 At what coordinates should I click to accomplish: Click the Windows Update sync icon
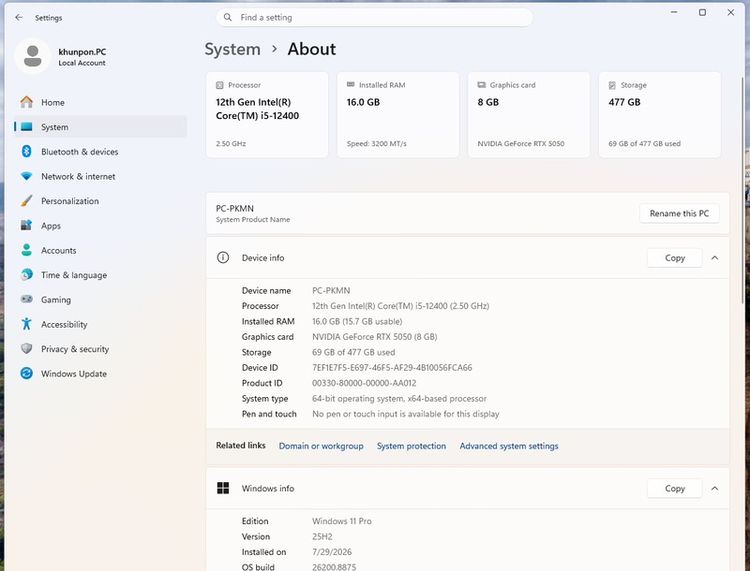point(27,373)
